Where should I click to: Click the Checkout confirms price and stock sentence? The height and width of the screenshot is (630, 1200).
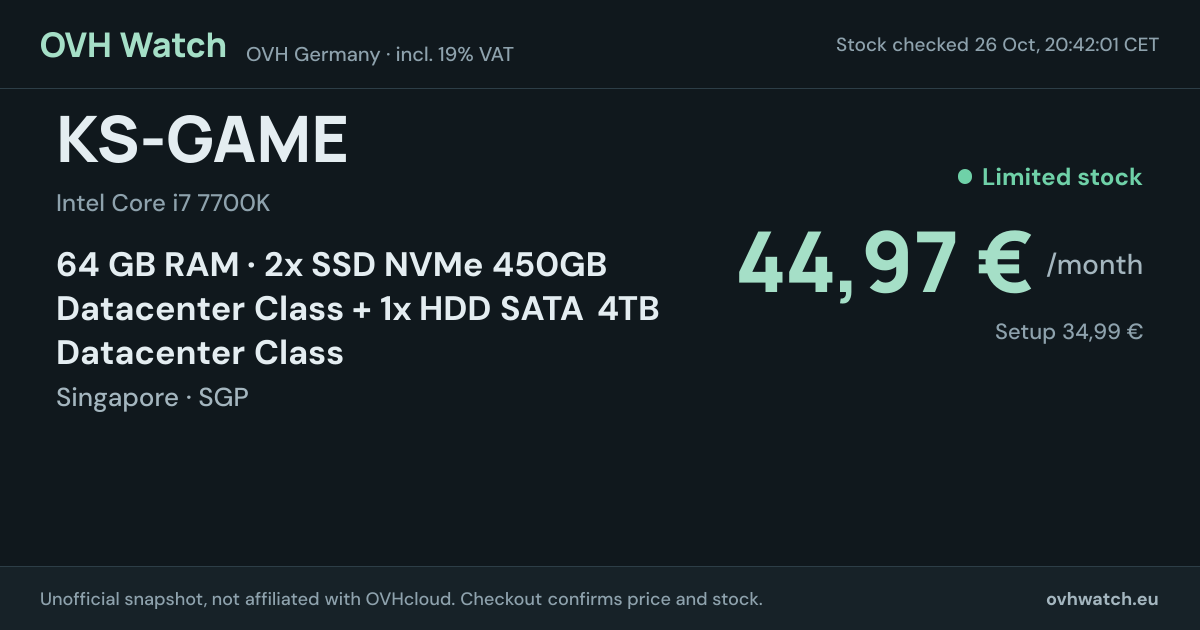[611, 599]
